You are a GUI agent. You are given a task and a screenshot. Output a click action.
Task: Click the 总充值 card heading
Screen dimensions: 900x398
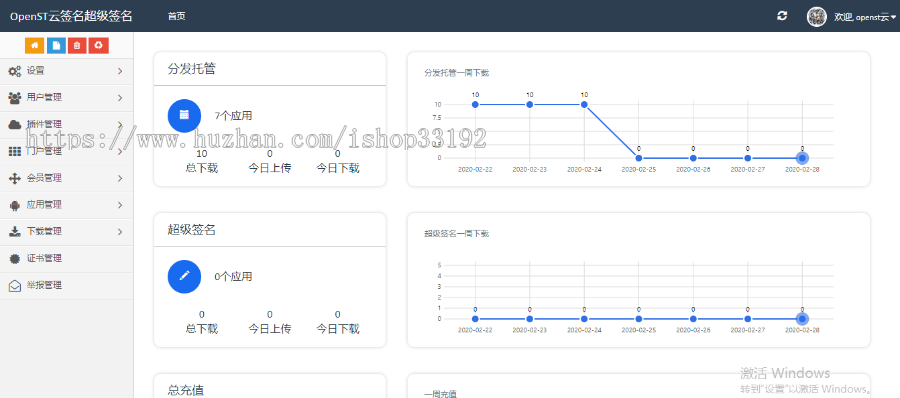pyautogui.click(x=185, y=391)
